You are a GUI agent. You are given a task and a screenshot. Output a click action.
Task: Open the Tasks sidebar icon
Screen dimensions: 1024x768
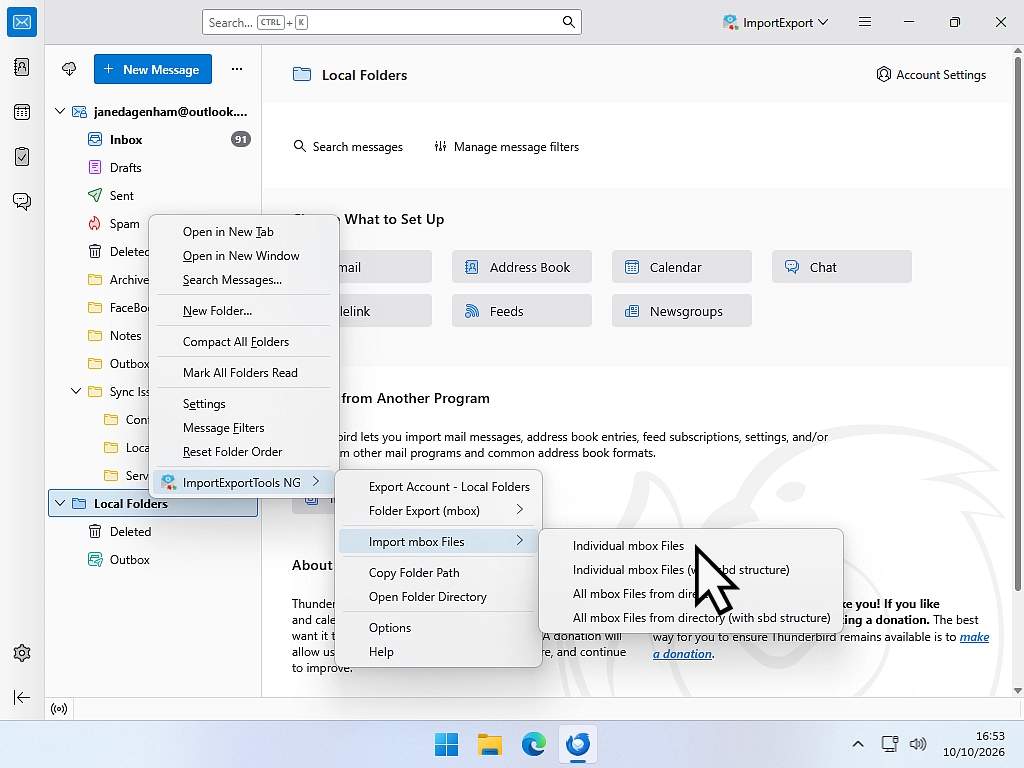(x=22, y=157)
